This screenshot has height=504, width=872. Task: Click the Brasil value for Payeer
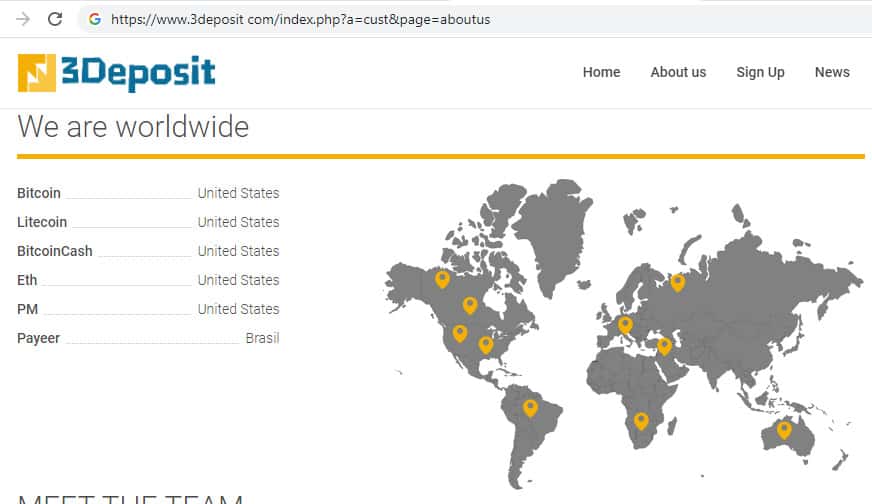[262, 338]
